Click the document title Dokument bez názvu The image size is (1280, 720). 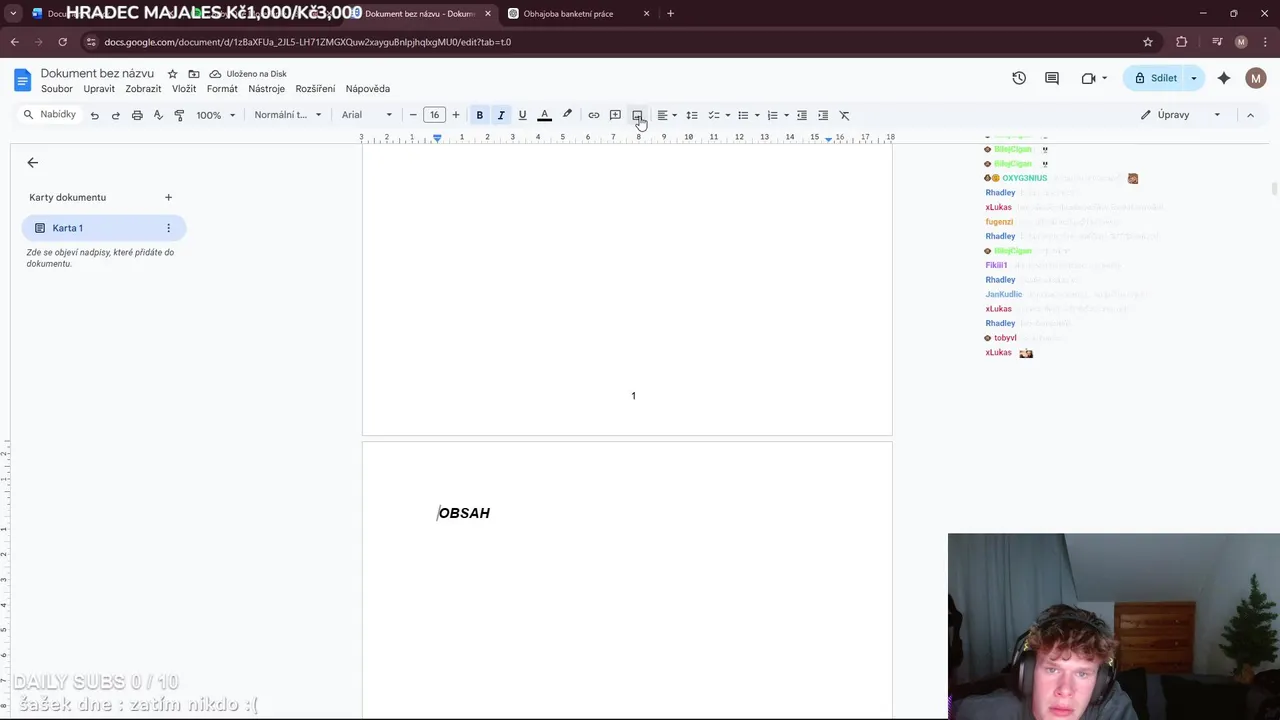(97, 74)
